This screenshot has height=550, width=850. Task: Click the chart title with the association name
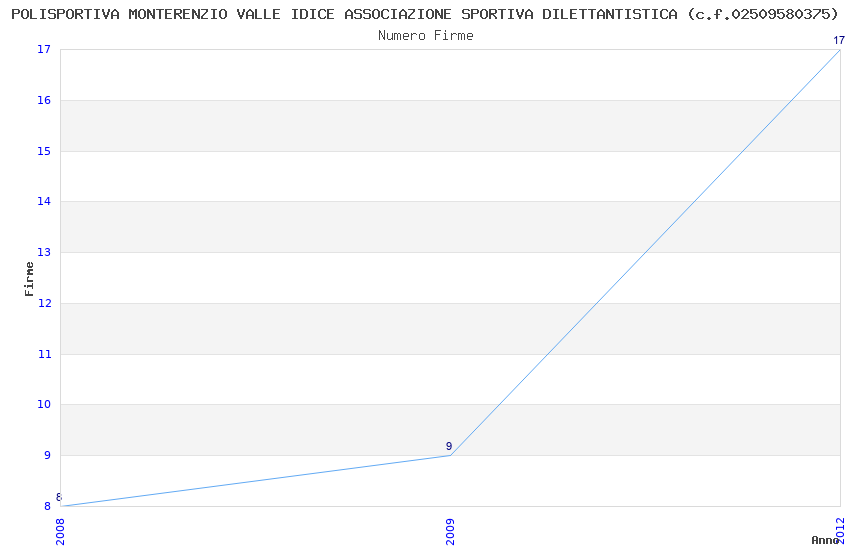click(x=425, y=14)
